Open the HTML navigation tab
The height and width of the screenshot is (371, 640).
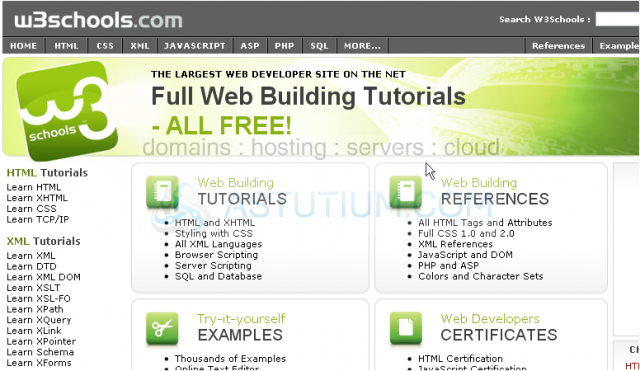tap(67, 46)
